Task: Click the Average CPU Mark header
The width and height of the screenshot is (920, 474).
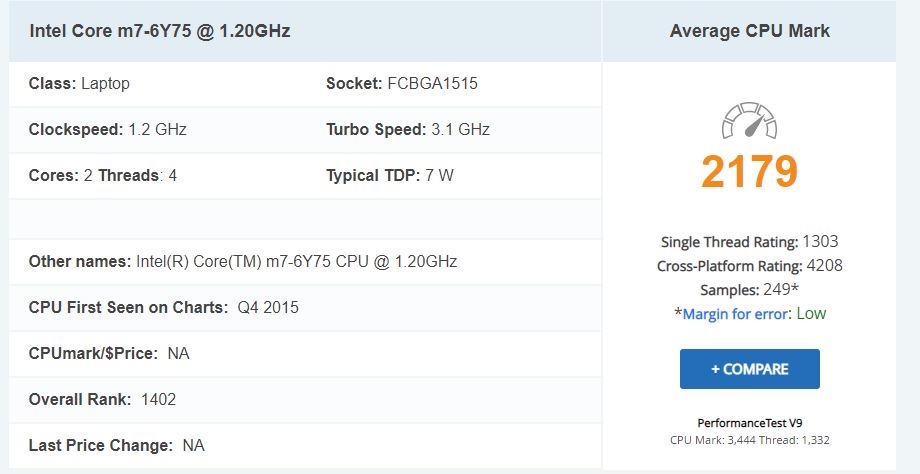Action: 749,30
